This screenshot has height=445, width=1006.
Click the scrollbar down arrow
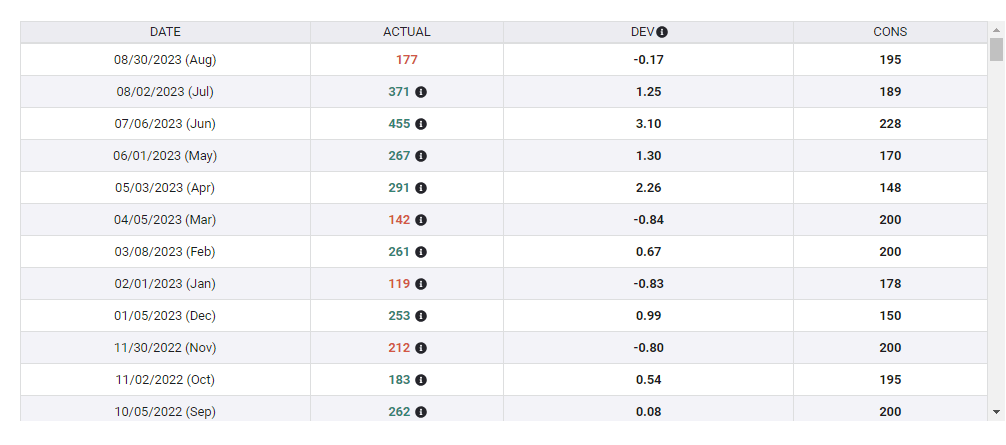point(996,411)
